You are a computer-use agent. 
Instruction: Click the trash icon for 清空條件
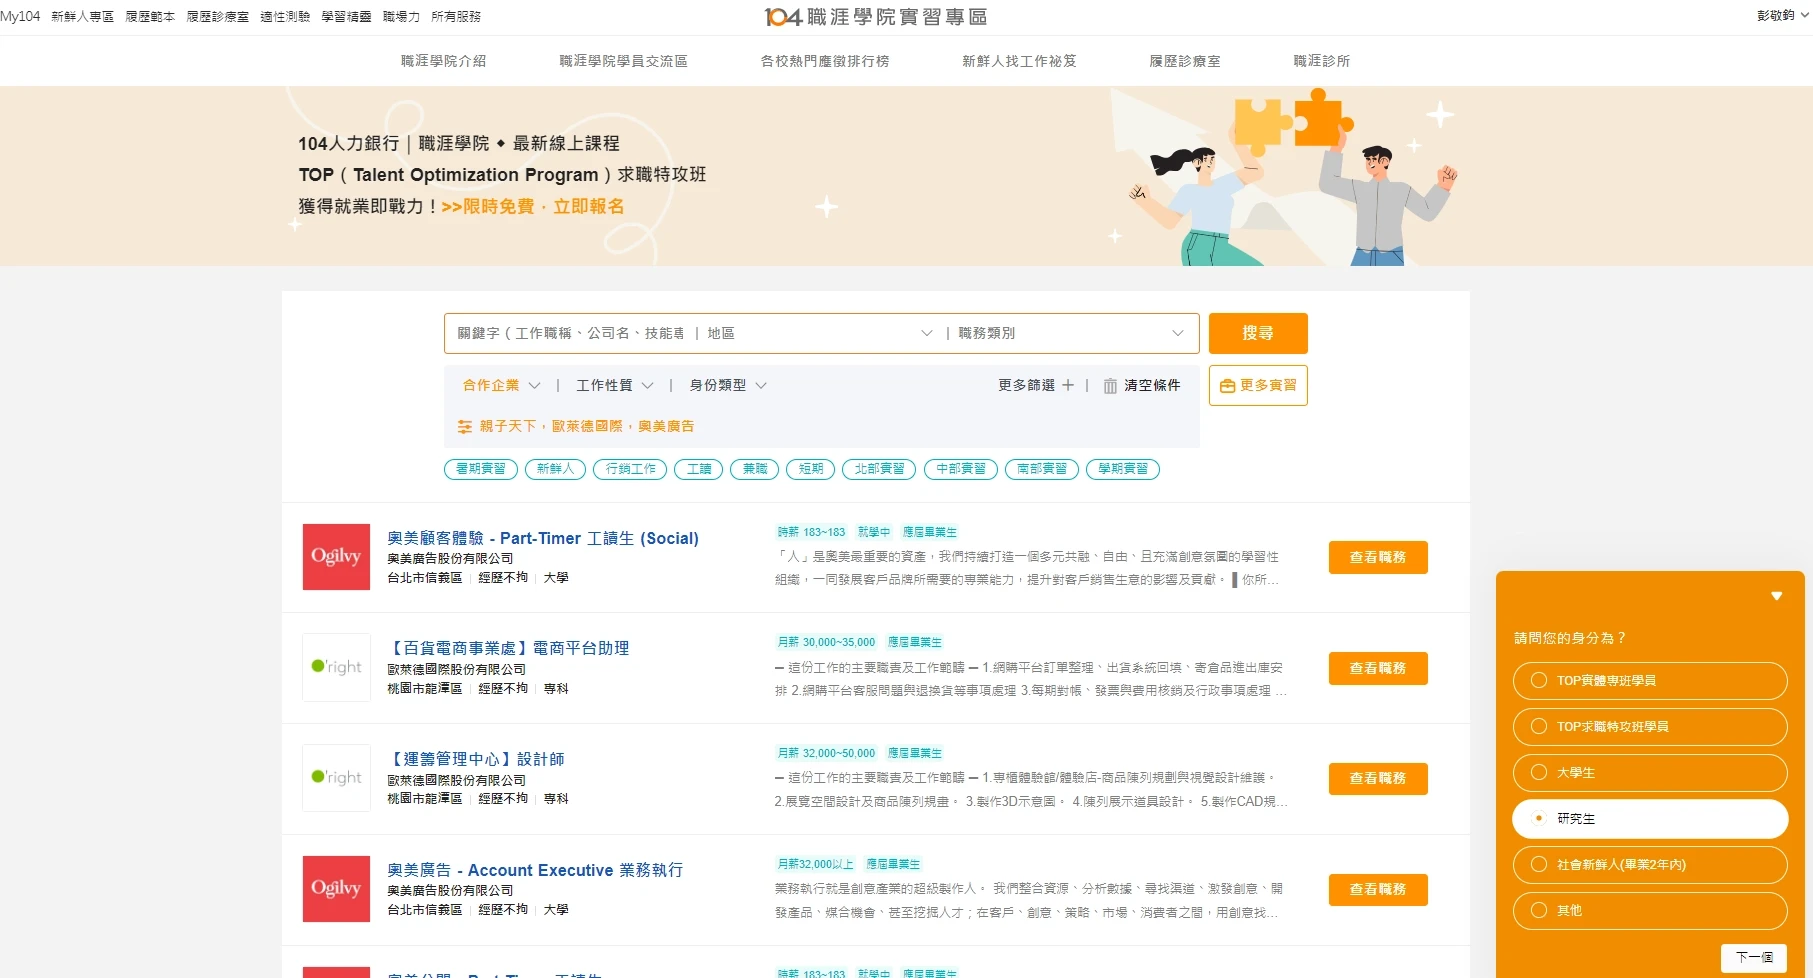1110,386
